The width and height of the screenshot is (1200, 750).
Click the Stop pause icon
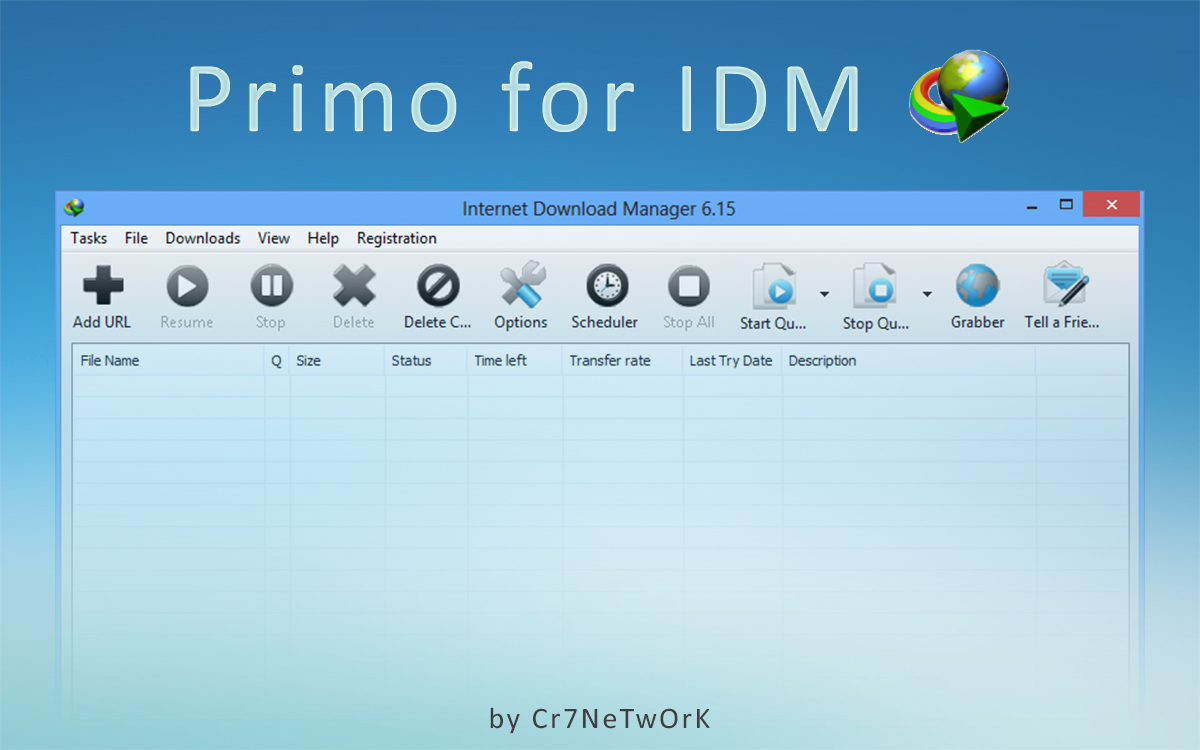(x=271, y=286)
